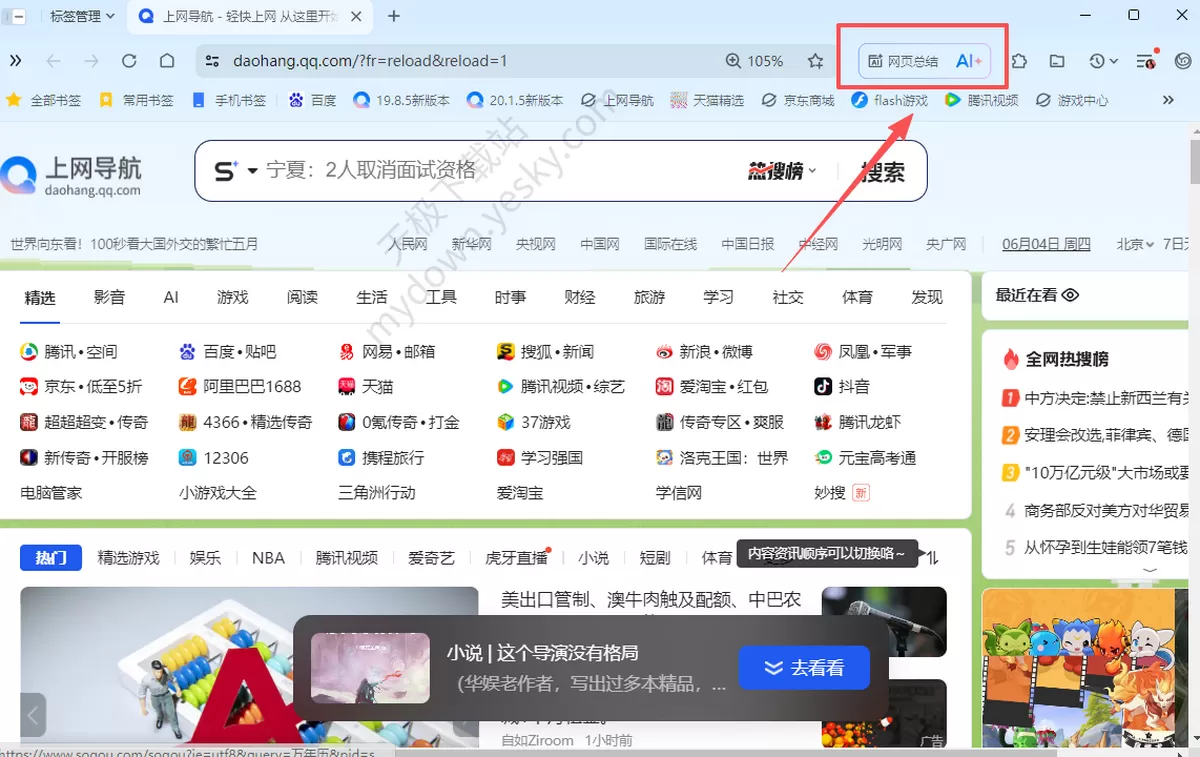Open 常用书签 bookmarks folder
This screenshot has height=757, width=1200.
point(137,100)
